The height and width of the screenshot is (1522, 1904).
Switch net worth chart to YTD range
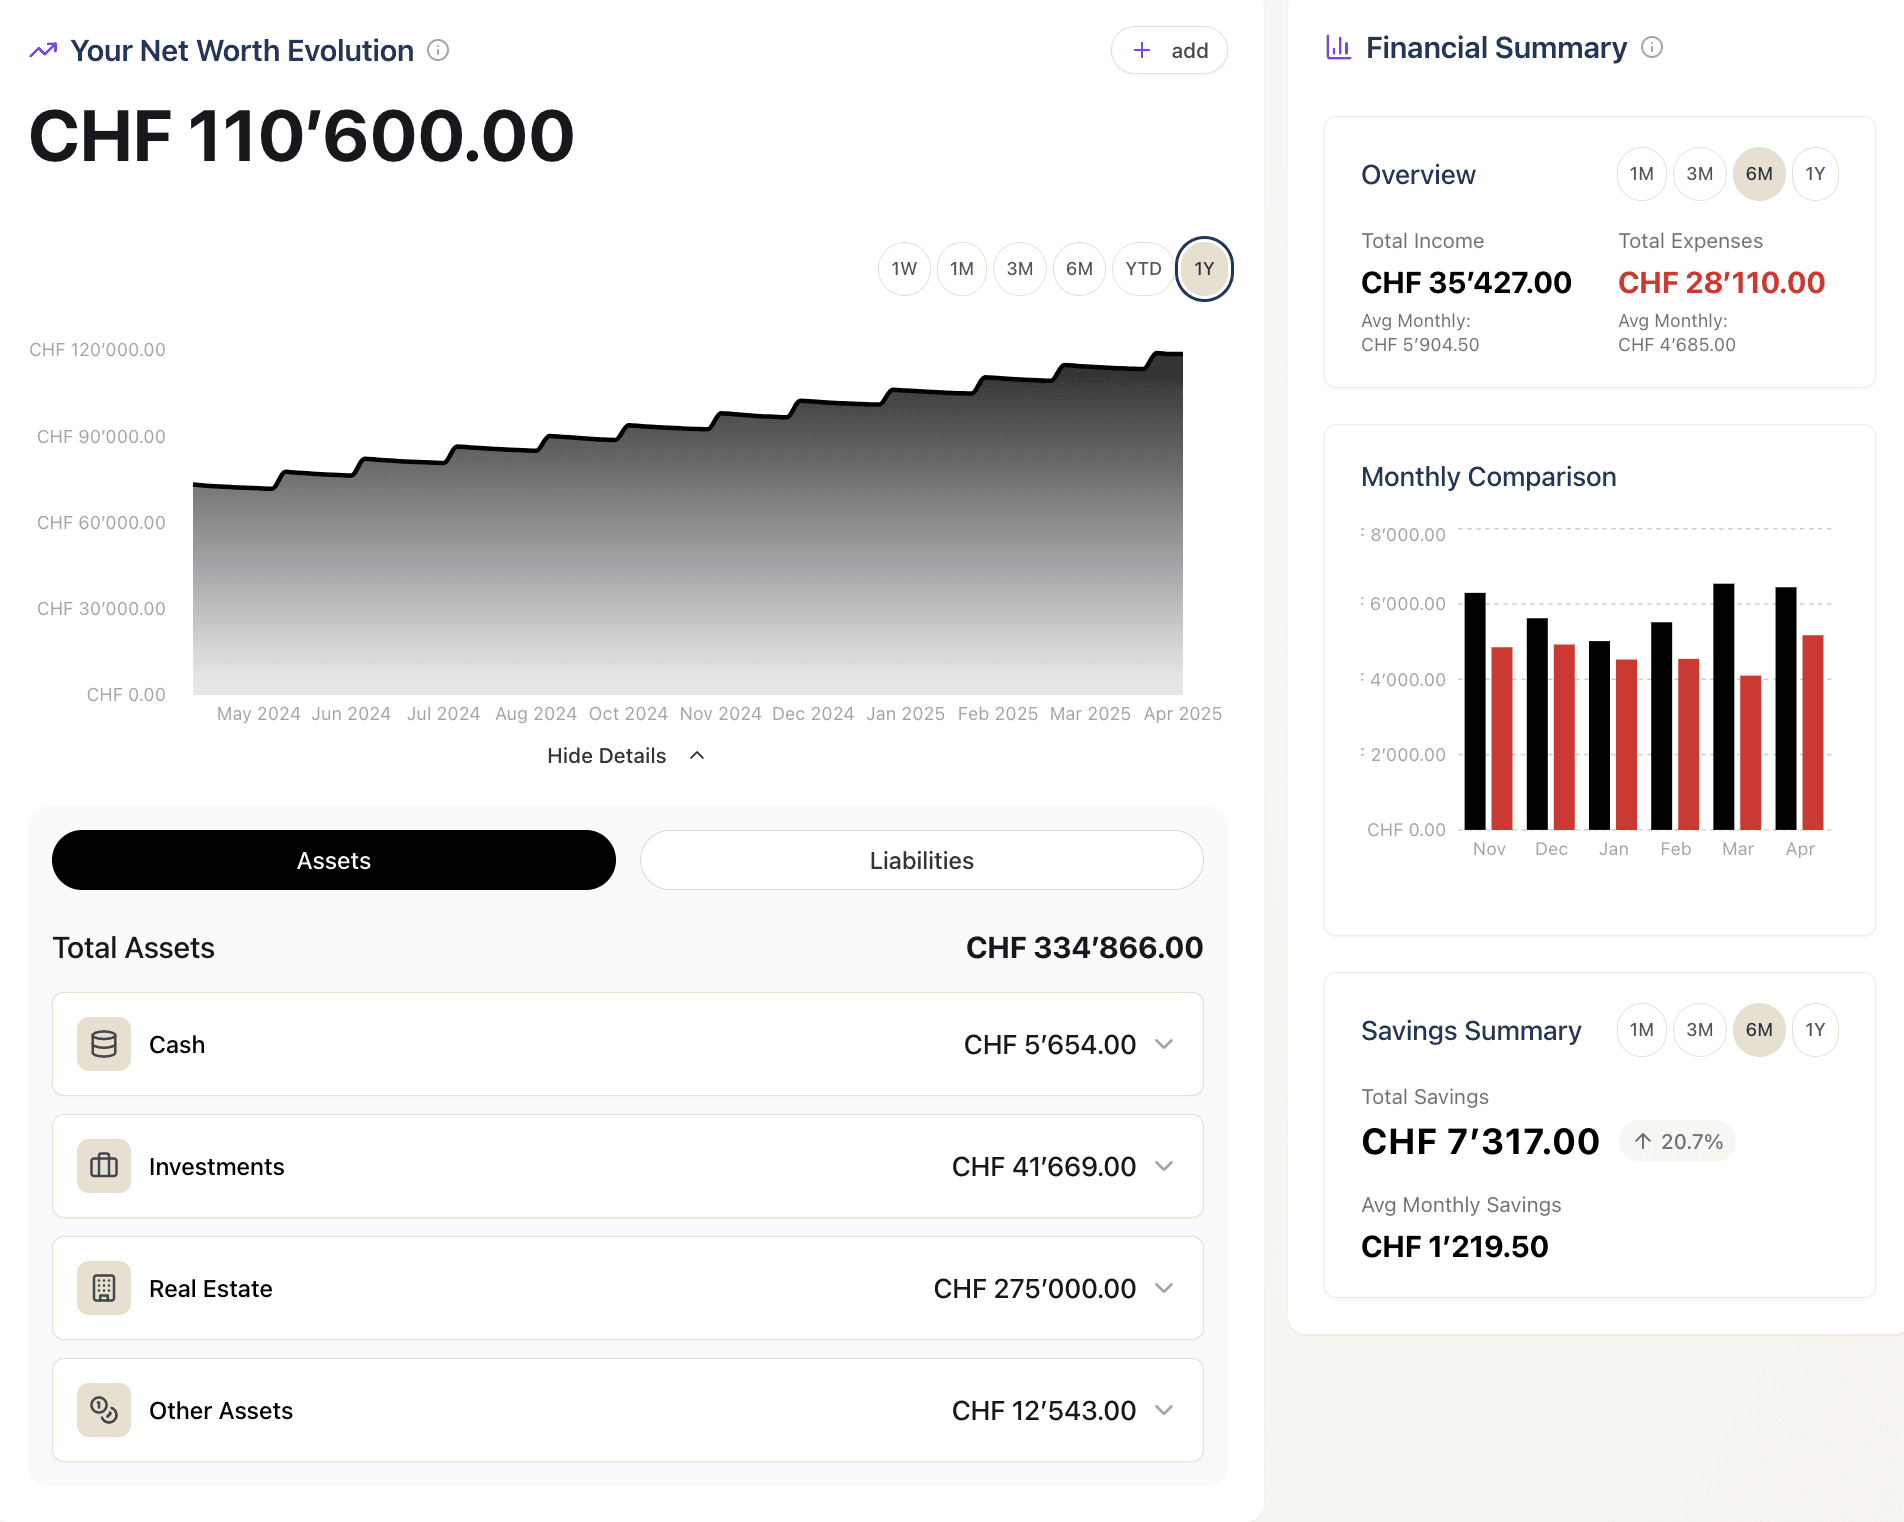pyautogui.click(x=1143, y=269)
